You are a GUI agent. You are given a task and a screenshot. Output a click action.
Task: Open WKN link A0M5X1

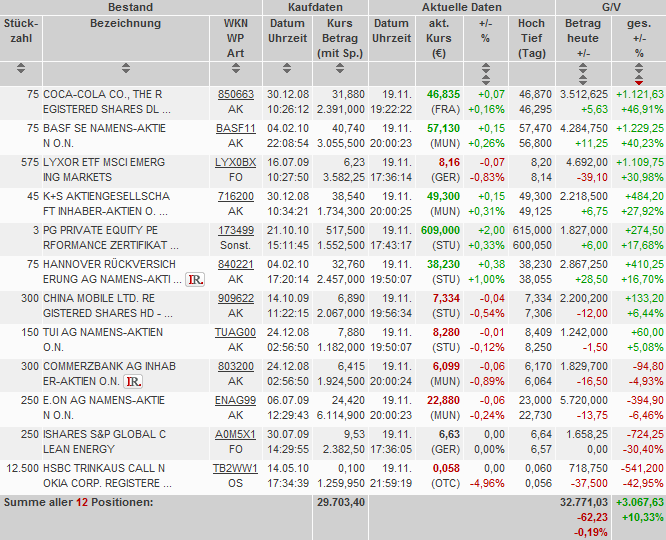(x=236, y=434)
